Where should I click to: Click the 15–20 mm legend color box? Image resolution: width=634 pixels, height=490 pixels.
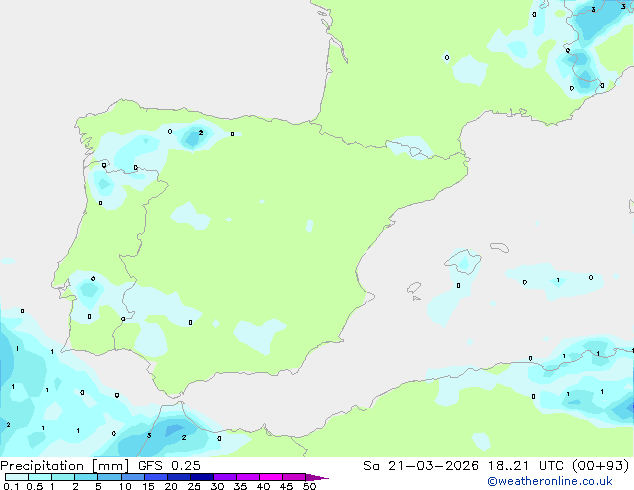coord(155,477)
